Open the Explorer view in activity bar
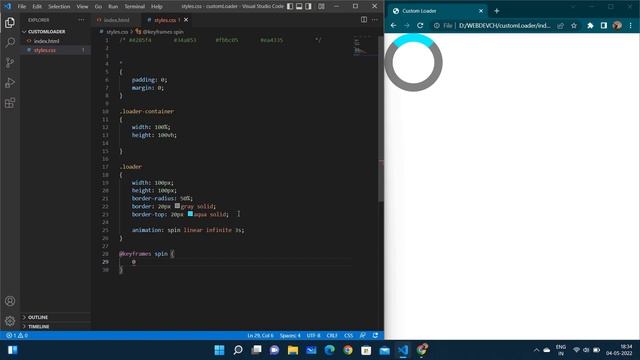Viewport: 640px width, 360px height. [10, 23]
